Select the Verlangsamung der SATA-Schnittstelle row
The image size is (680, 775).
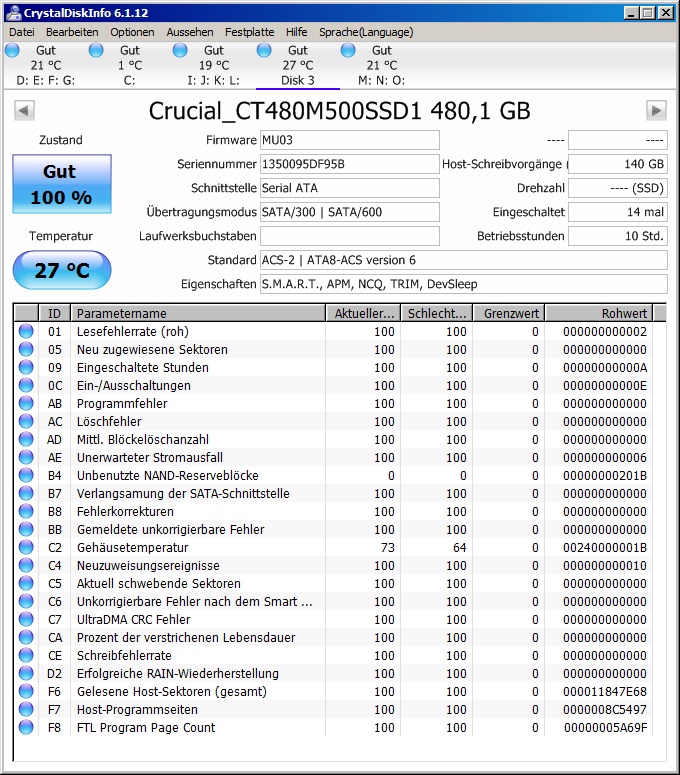[x=334, y=493]
